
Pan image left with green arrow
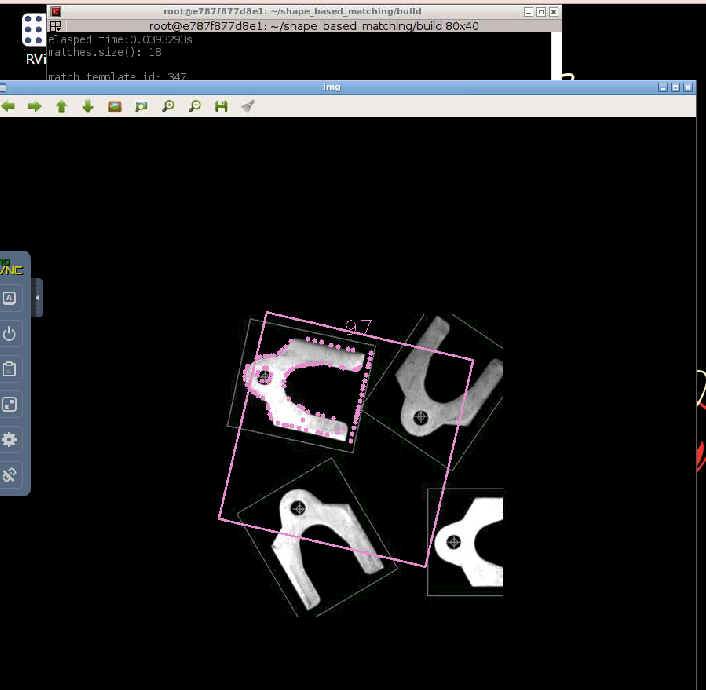[x=8, y=106]
